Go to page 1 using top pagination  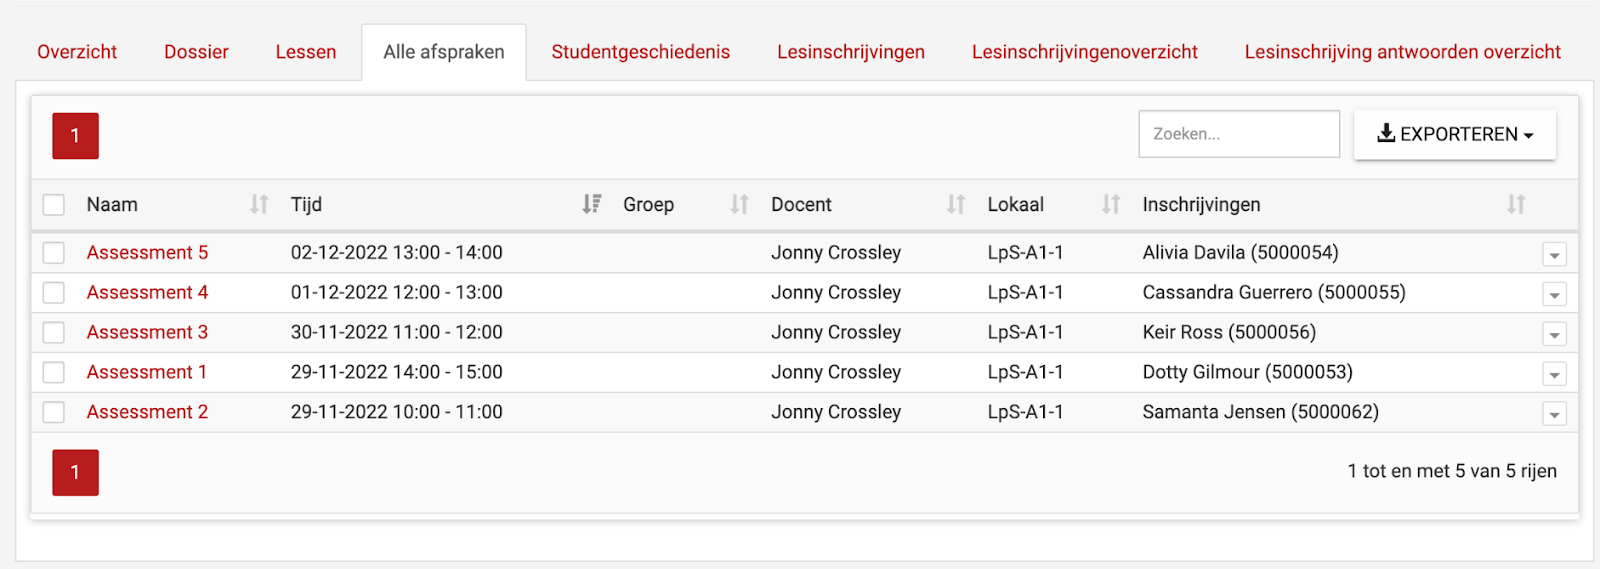point(75,136)
